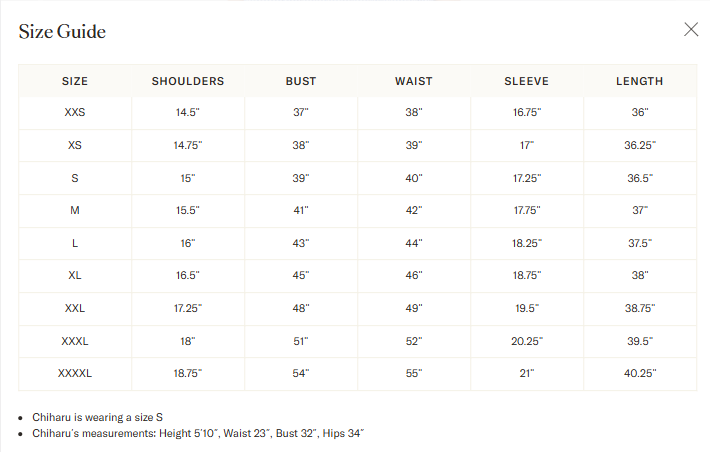Viewport: 710px width, 452px height.
Task: Click the 43" bust measurement for L
Action: point(301,243)
